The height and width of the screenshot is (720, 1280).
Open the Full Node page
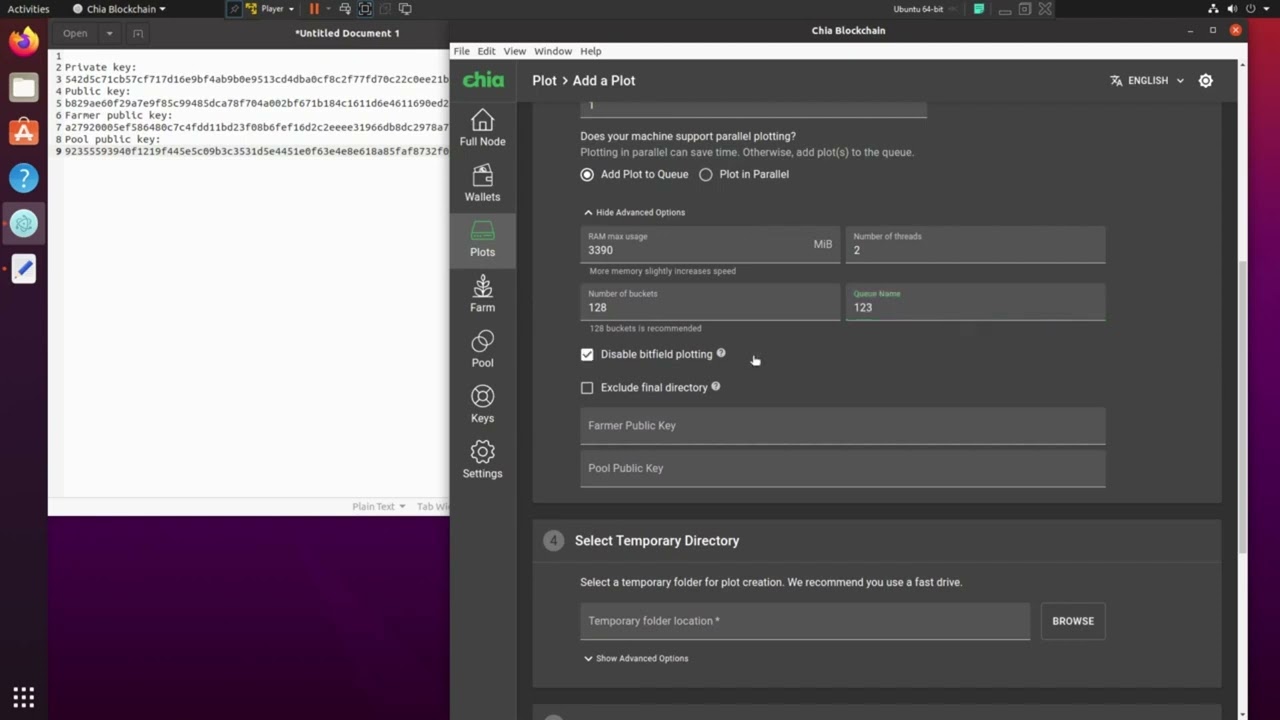tap(482, 128)
